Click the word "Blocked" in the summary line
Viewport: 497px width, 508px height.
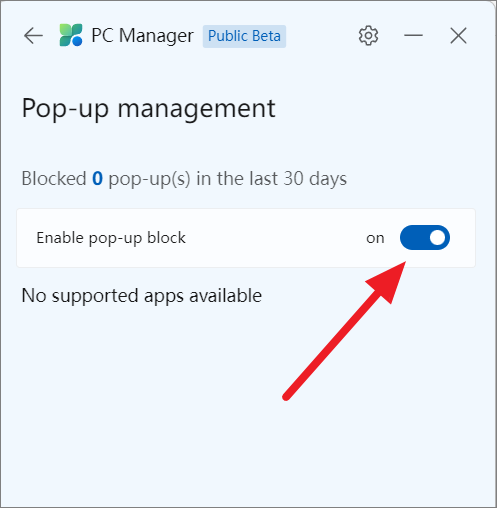[54, 178]
